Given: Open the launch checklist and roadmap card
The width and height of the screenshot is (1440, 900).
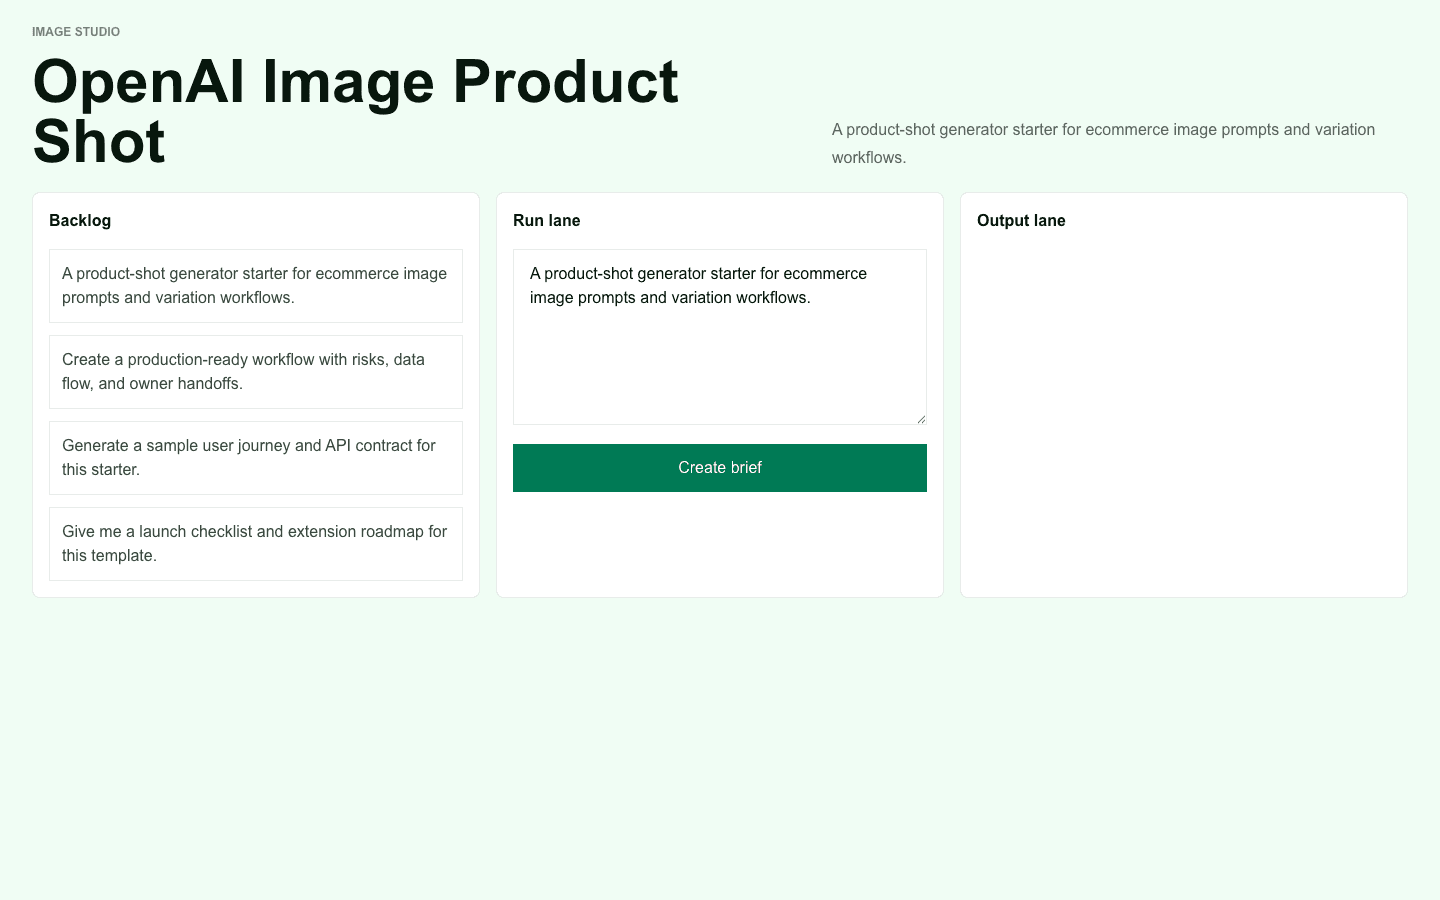Looking at the screenshot, I should click(256, 544).
